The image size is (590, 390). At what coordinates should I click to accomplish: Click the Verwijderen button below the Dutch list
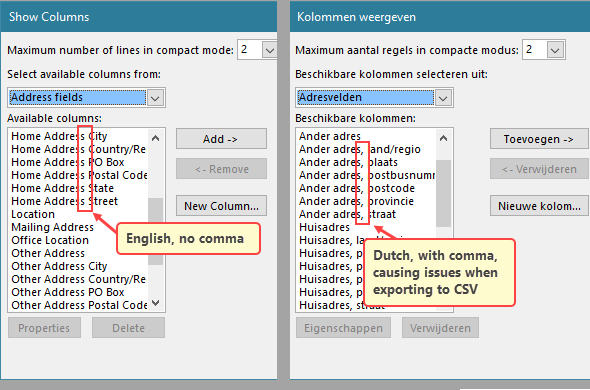point(440,328)
